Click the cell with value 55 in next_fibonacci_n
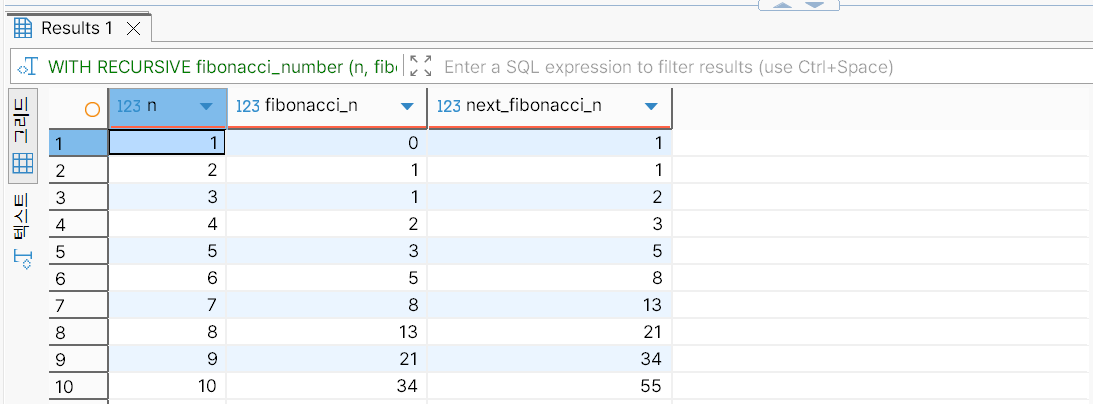This screenshot has width=1093, height=404. pos(549,385)
